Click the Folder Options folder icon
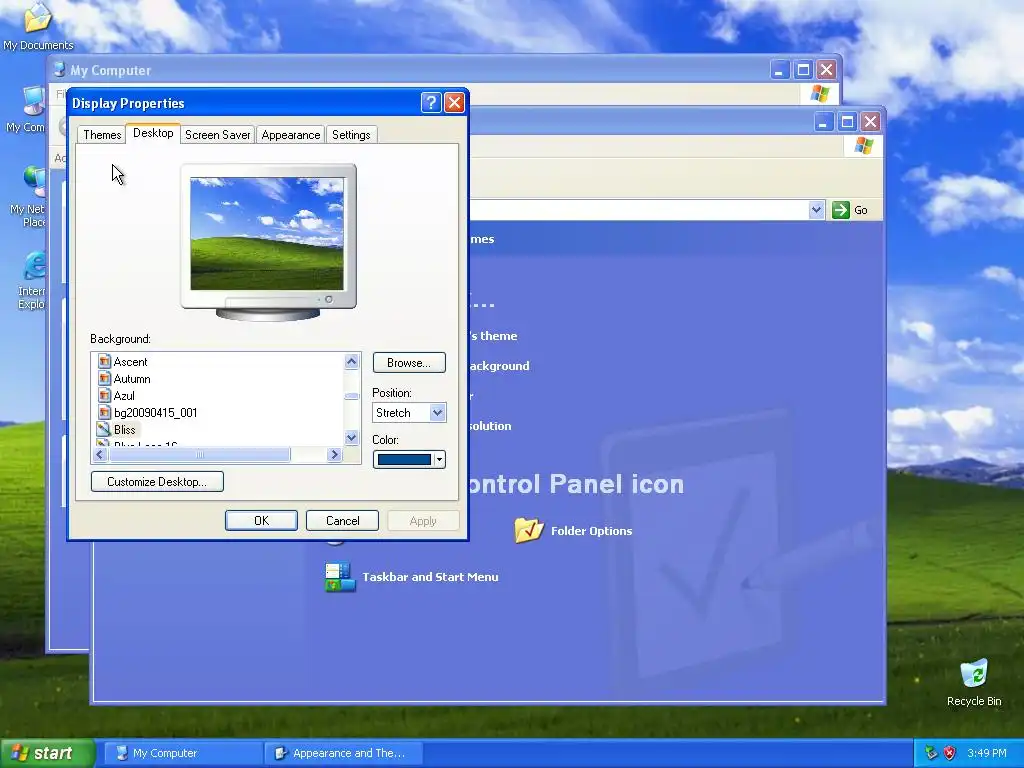The height and width of the screenshot is (768, 1024). point(529,530)
